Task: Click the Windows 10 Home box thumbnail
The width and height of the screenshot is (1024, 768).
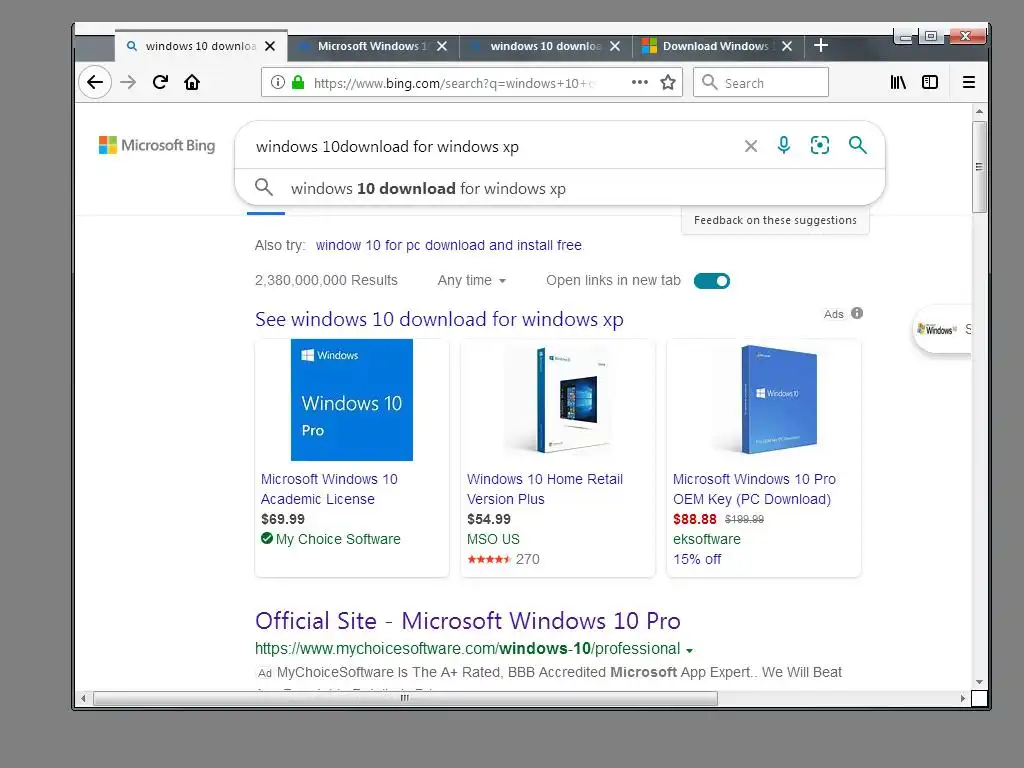Action: pyautogui.click(x=558, y=400)
